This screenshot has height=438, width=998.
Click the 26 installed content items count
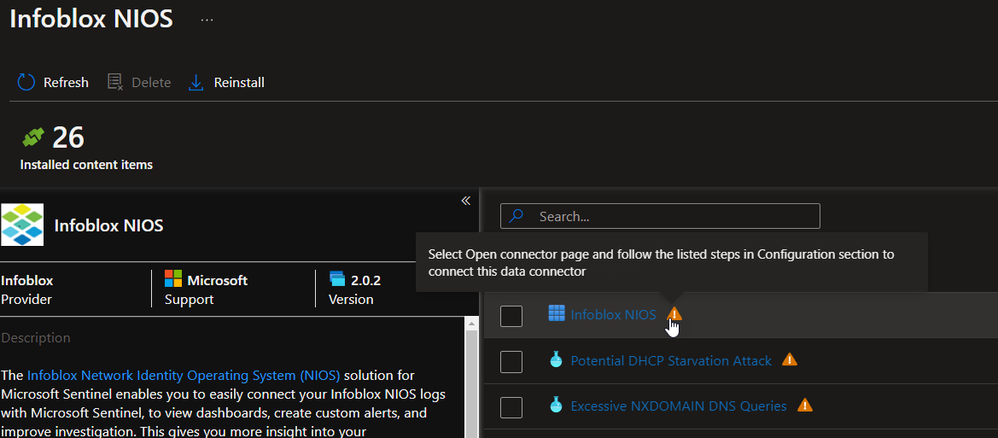pos(68,137)
